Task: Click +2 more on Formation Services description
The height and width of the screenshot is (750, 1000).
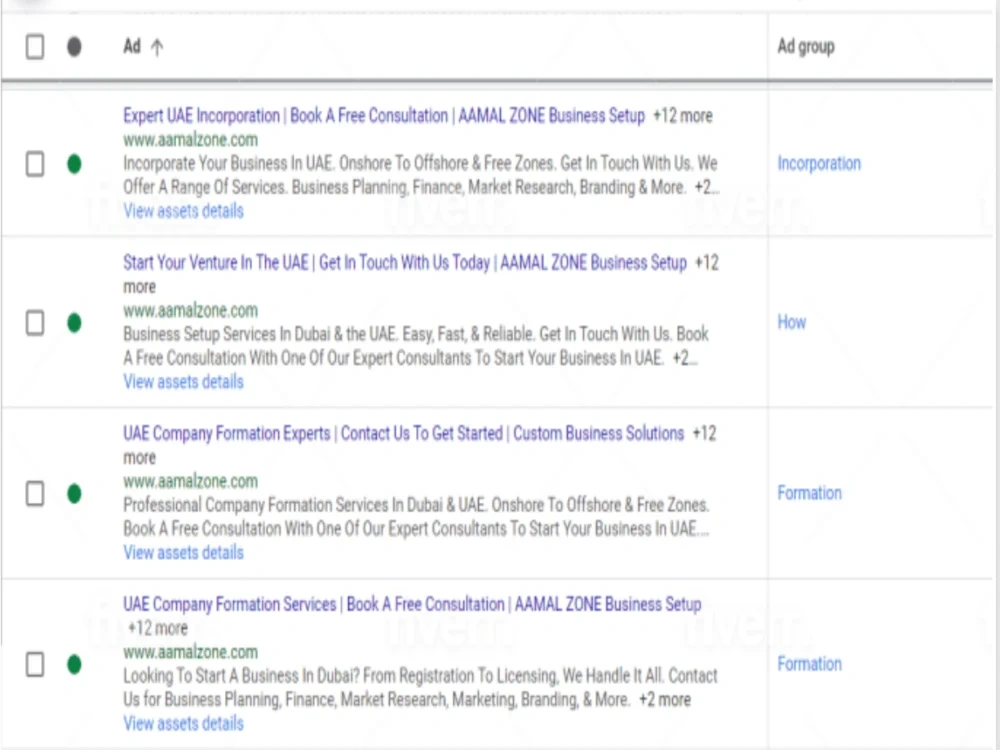Action: click(665, 700)
